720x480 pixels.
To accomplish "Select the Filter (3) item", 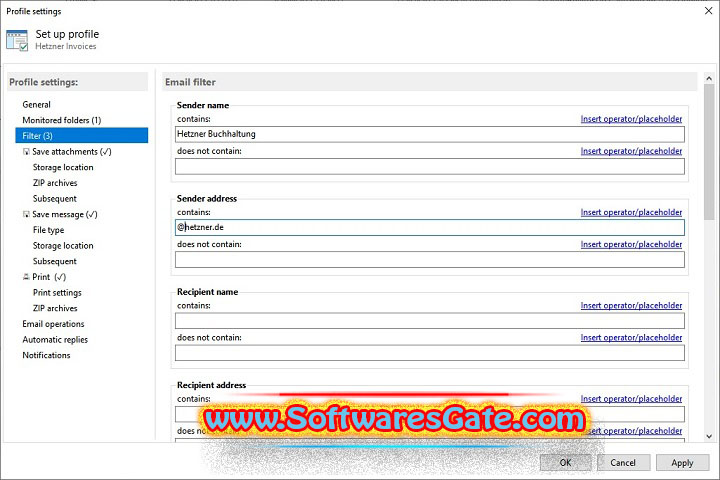I will 82,136.
